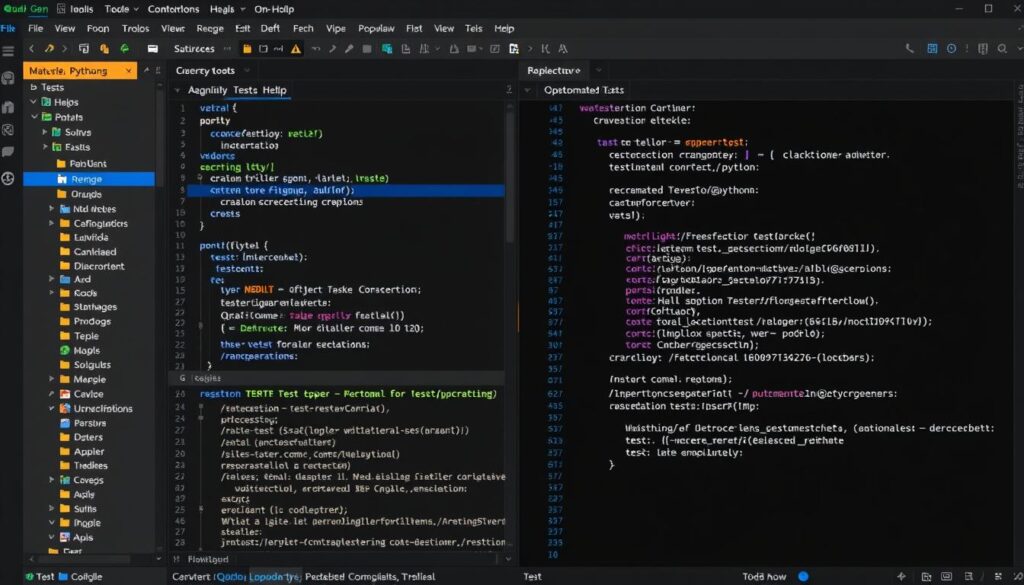1024x585 pixels.
Task: Click Coilglle in the status bar
Action: pyautogui.click(x=86, y=577)
